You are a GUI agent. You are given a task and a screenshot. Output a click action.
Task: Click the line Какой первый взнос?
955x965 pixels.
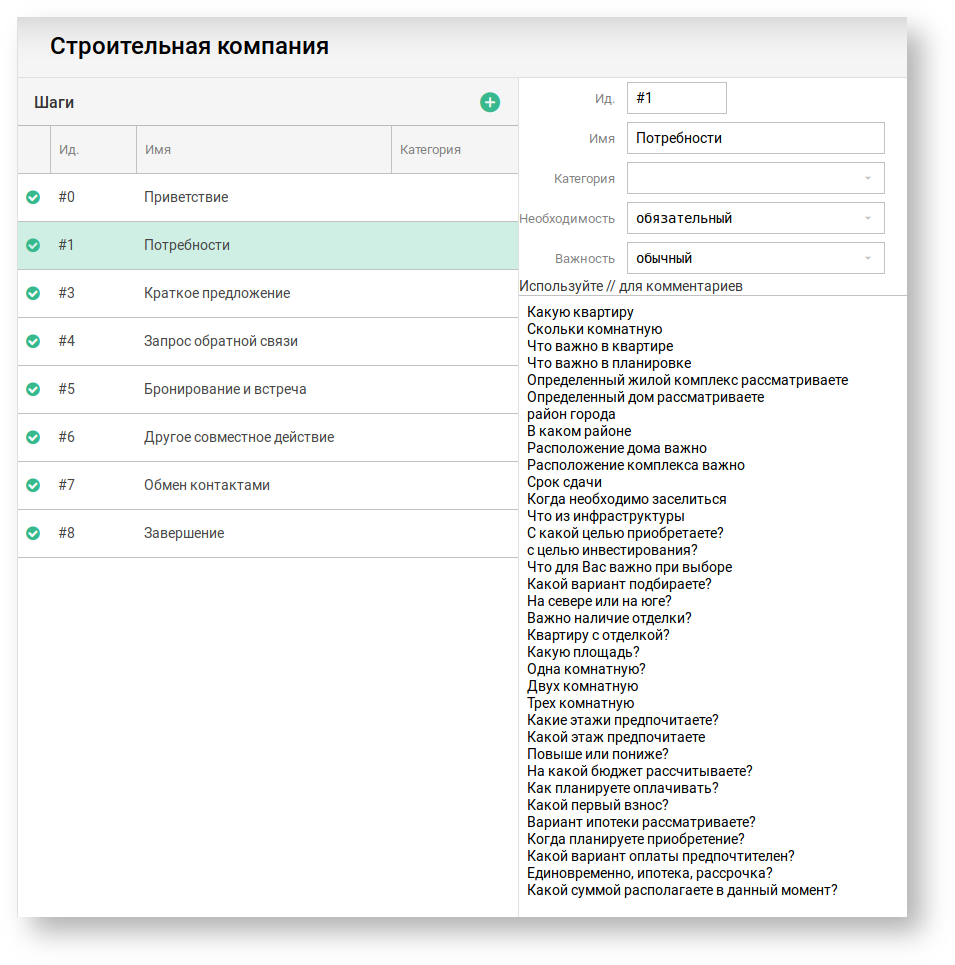(x=597, y=805)
